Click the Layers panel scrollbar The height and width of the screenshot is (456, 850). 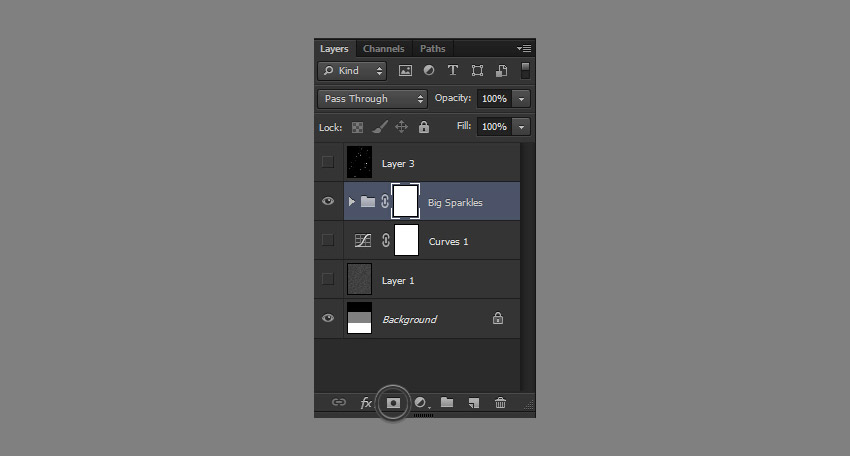pyautogui.click(x=527, y=267)
